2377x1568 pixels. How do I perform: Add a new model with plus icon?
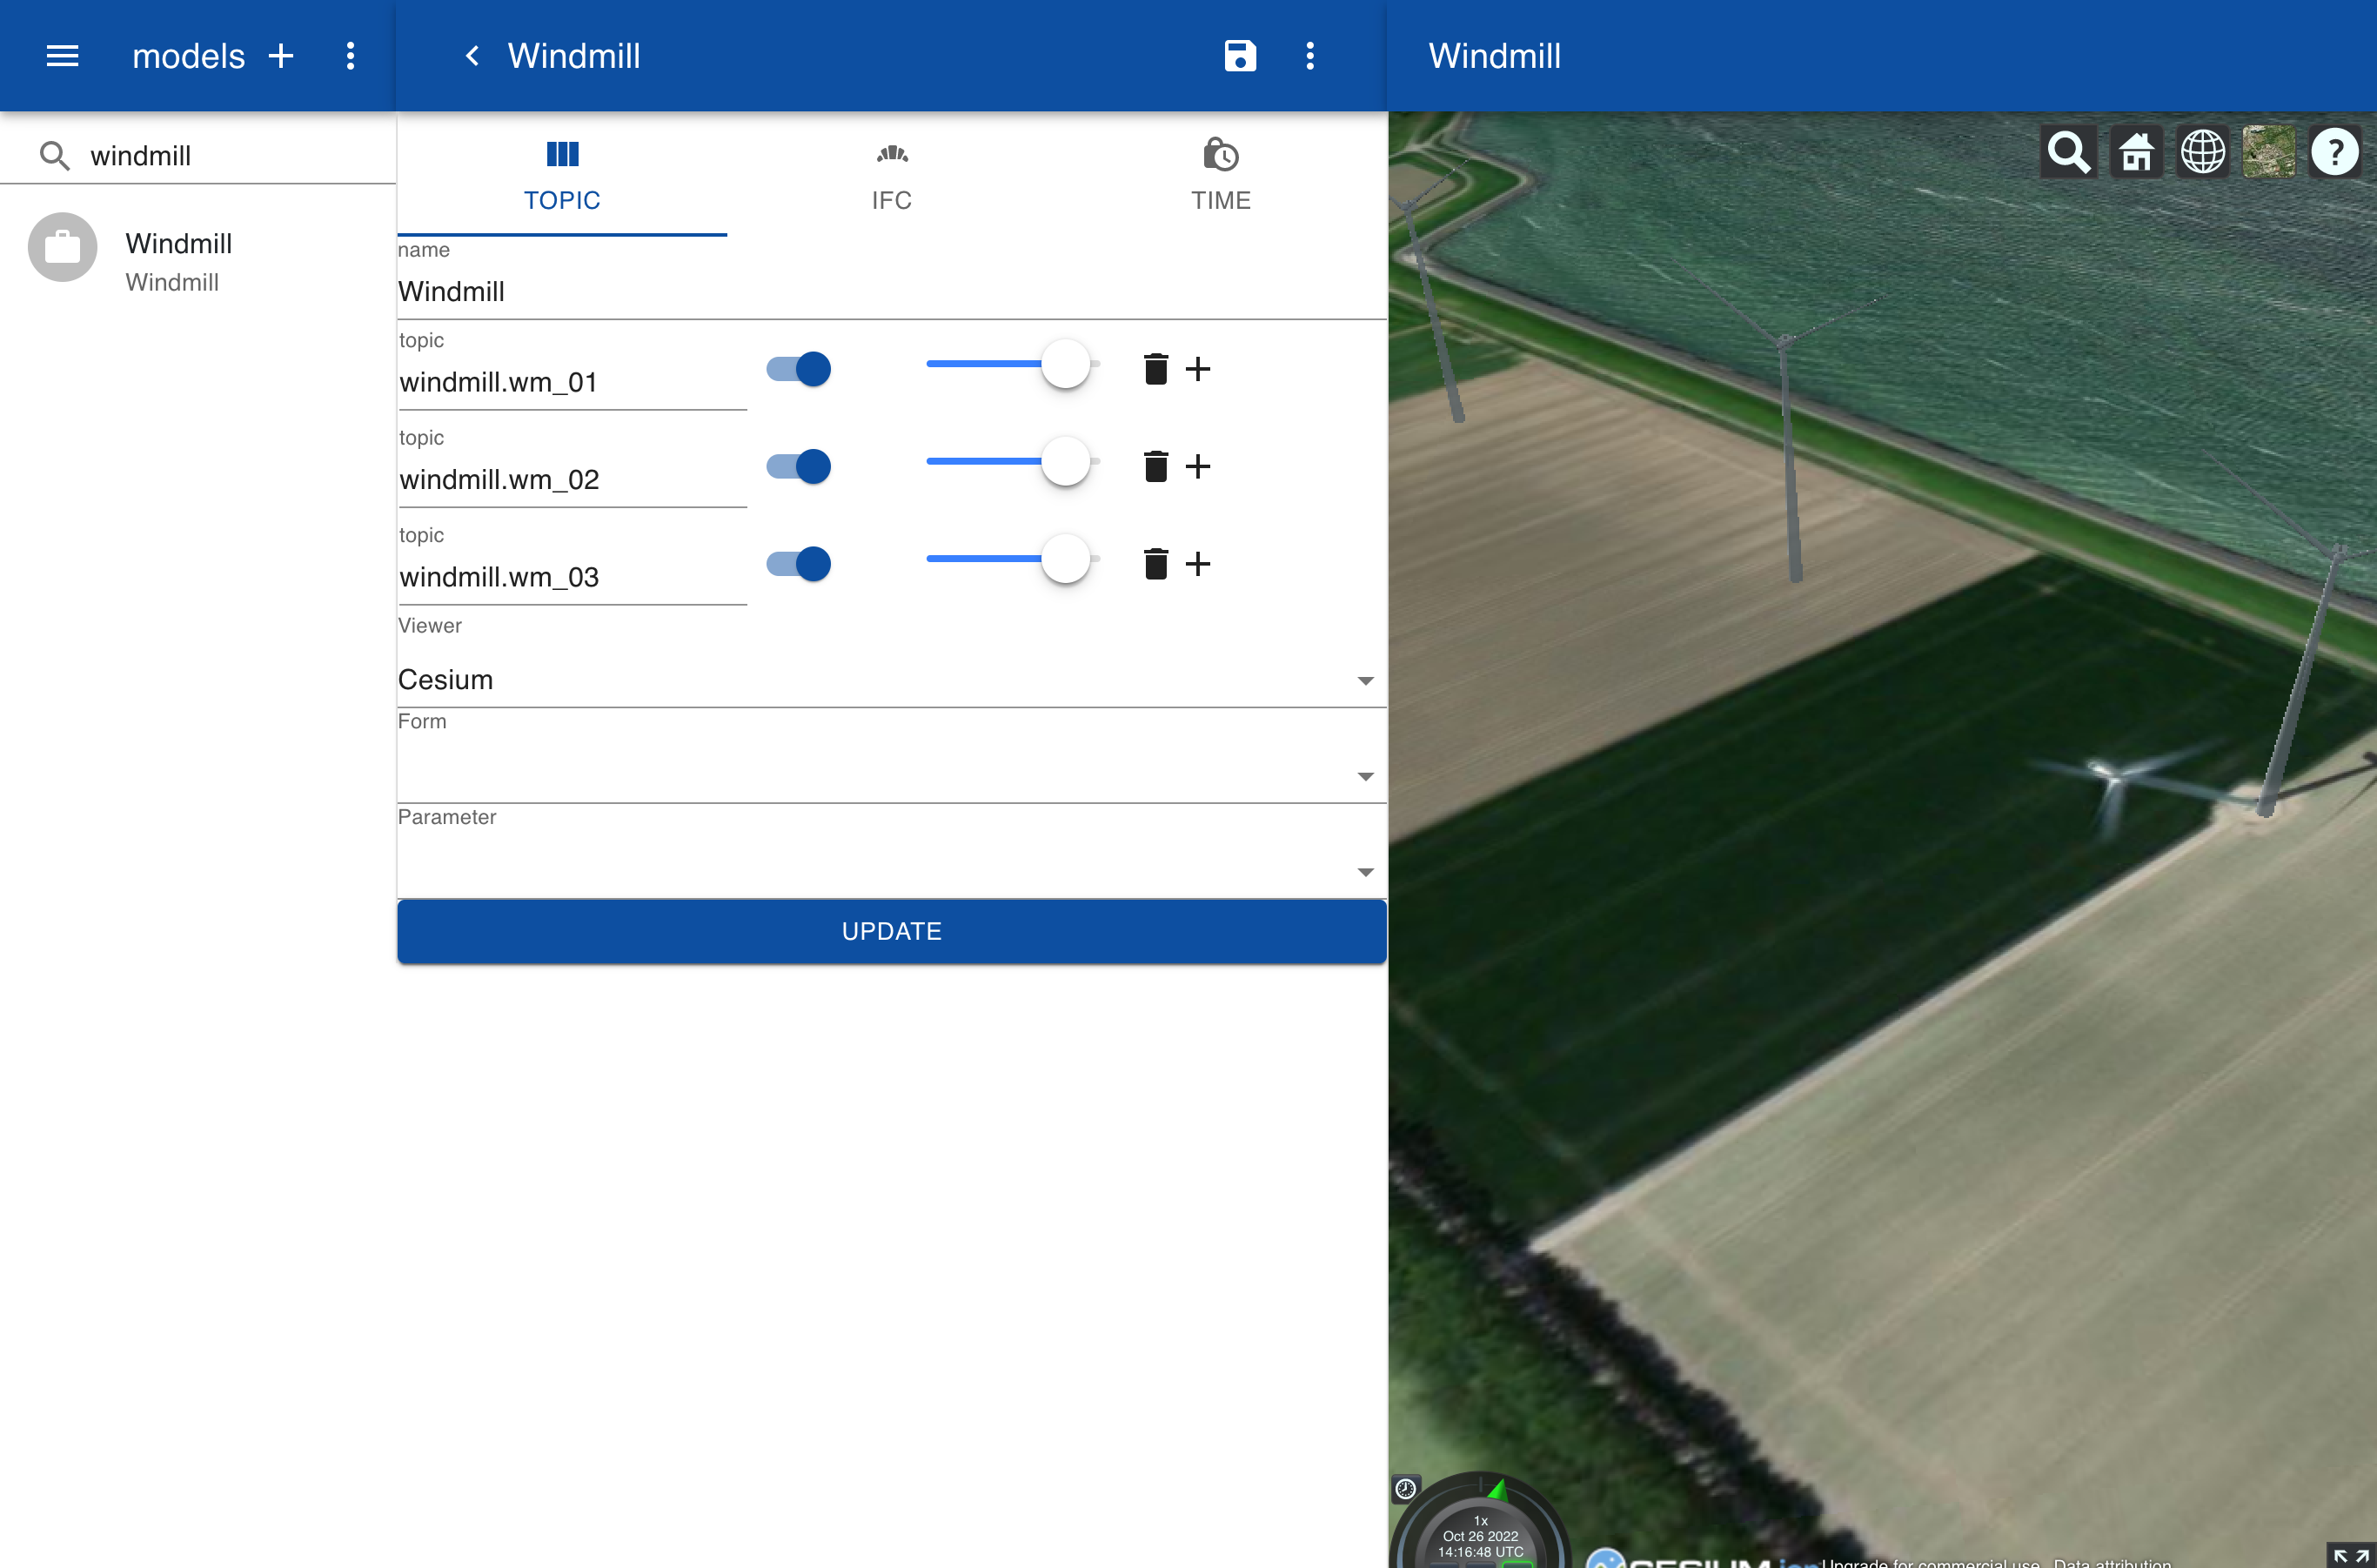point(281,56)
